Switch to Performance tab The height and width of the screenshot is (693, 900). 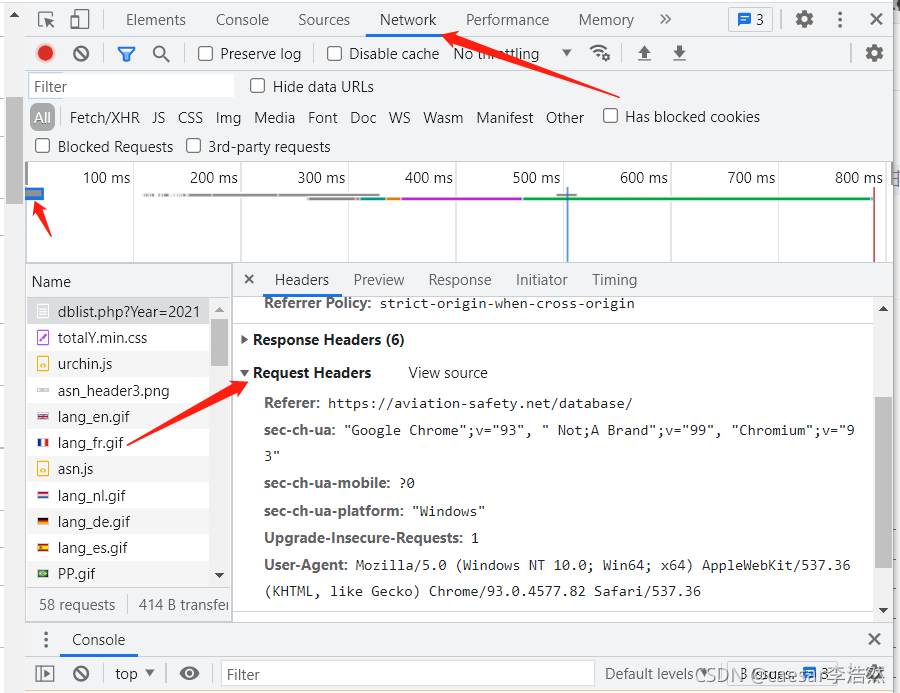pyautogui.click(x=507, y=20)
